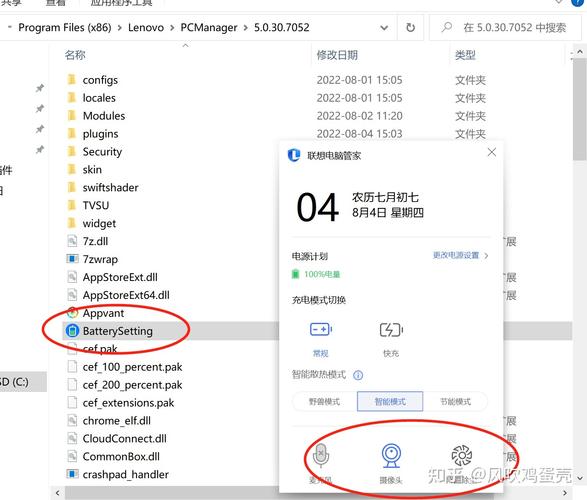Open the smart cooling mode info icon
The image size is (587, 500).
point(358,375)
